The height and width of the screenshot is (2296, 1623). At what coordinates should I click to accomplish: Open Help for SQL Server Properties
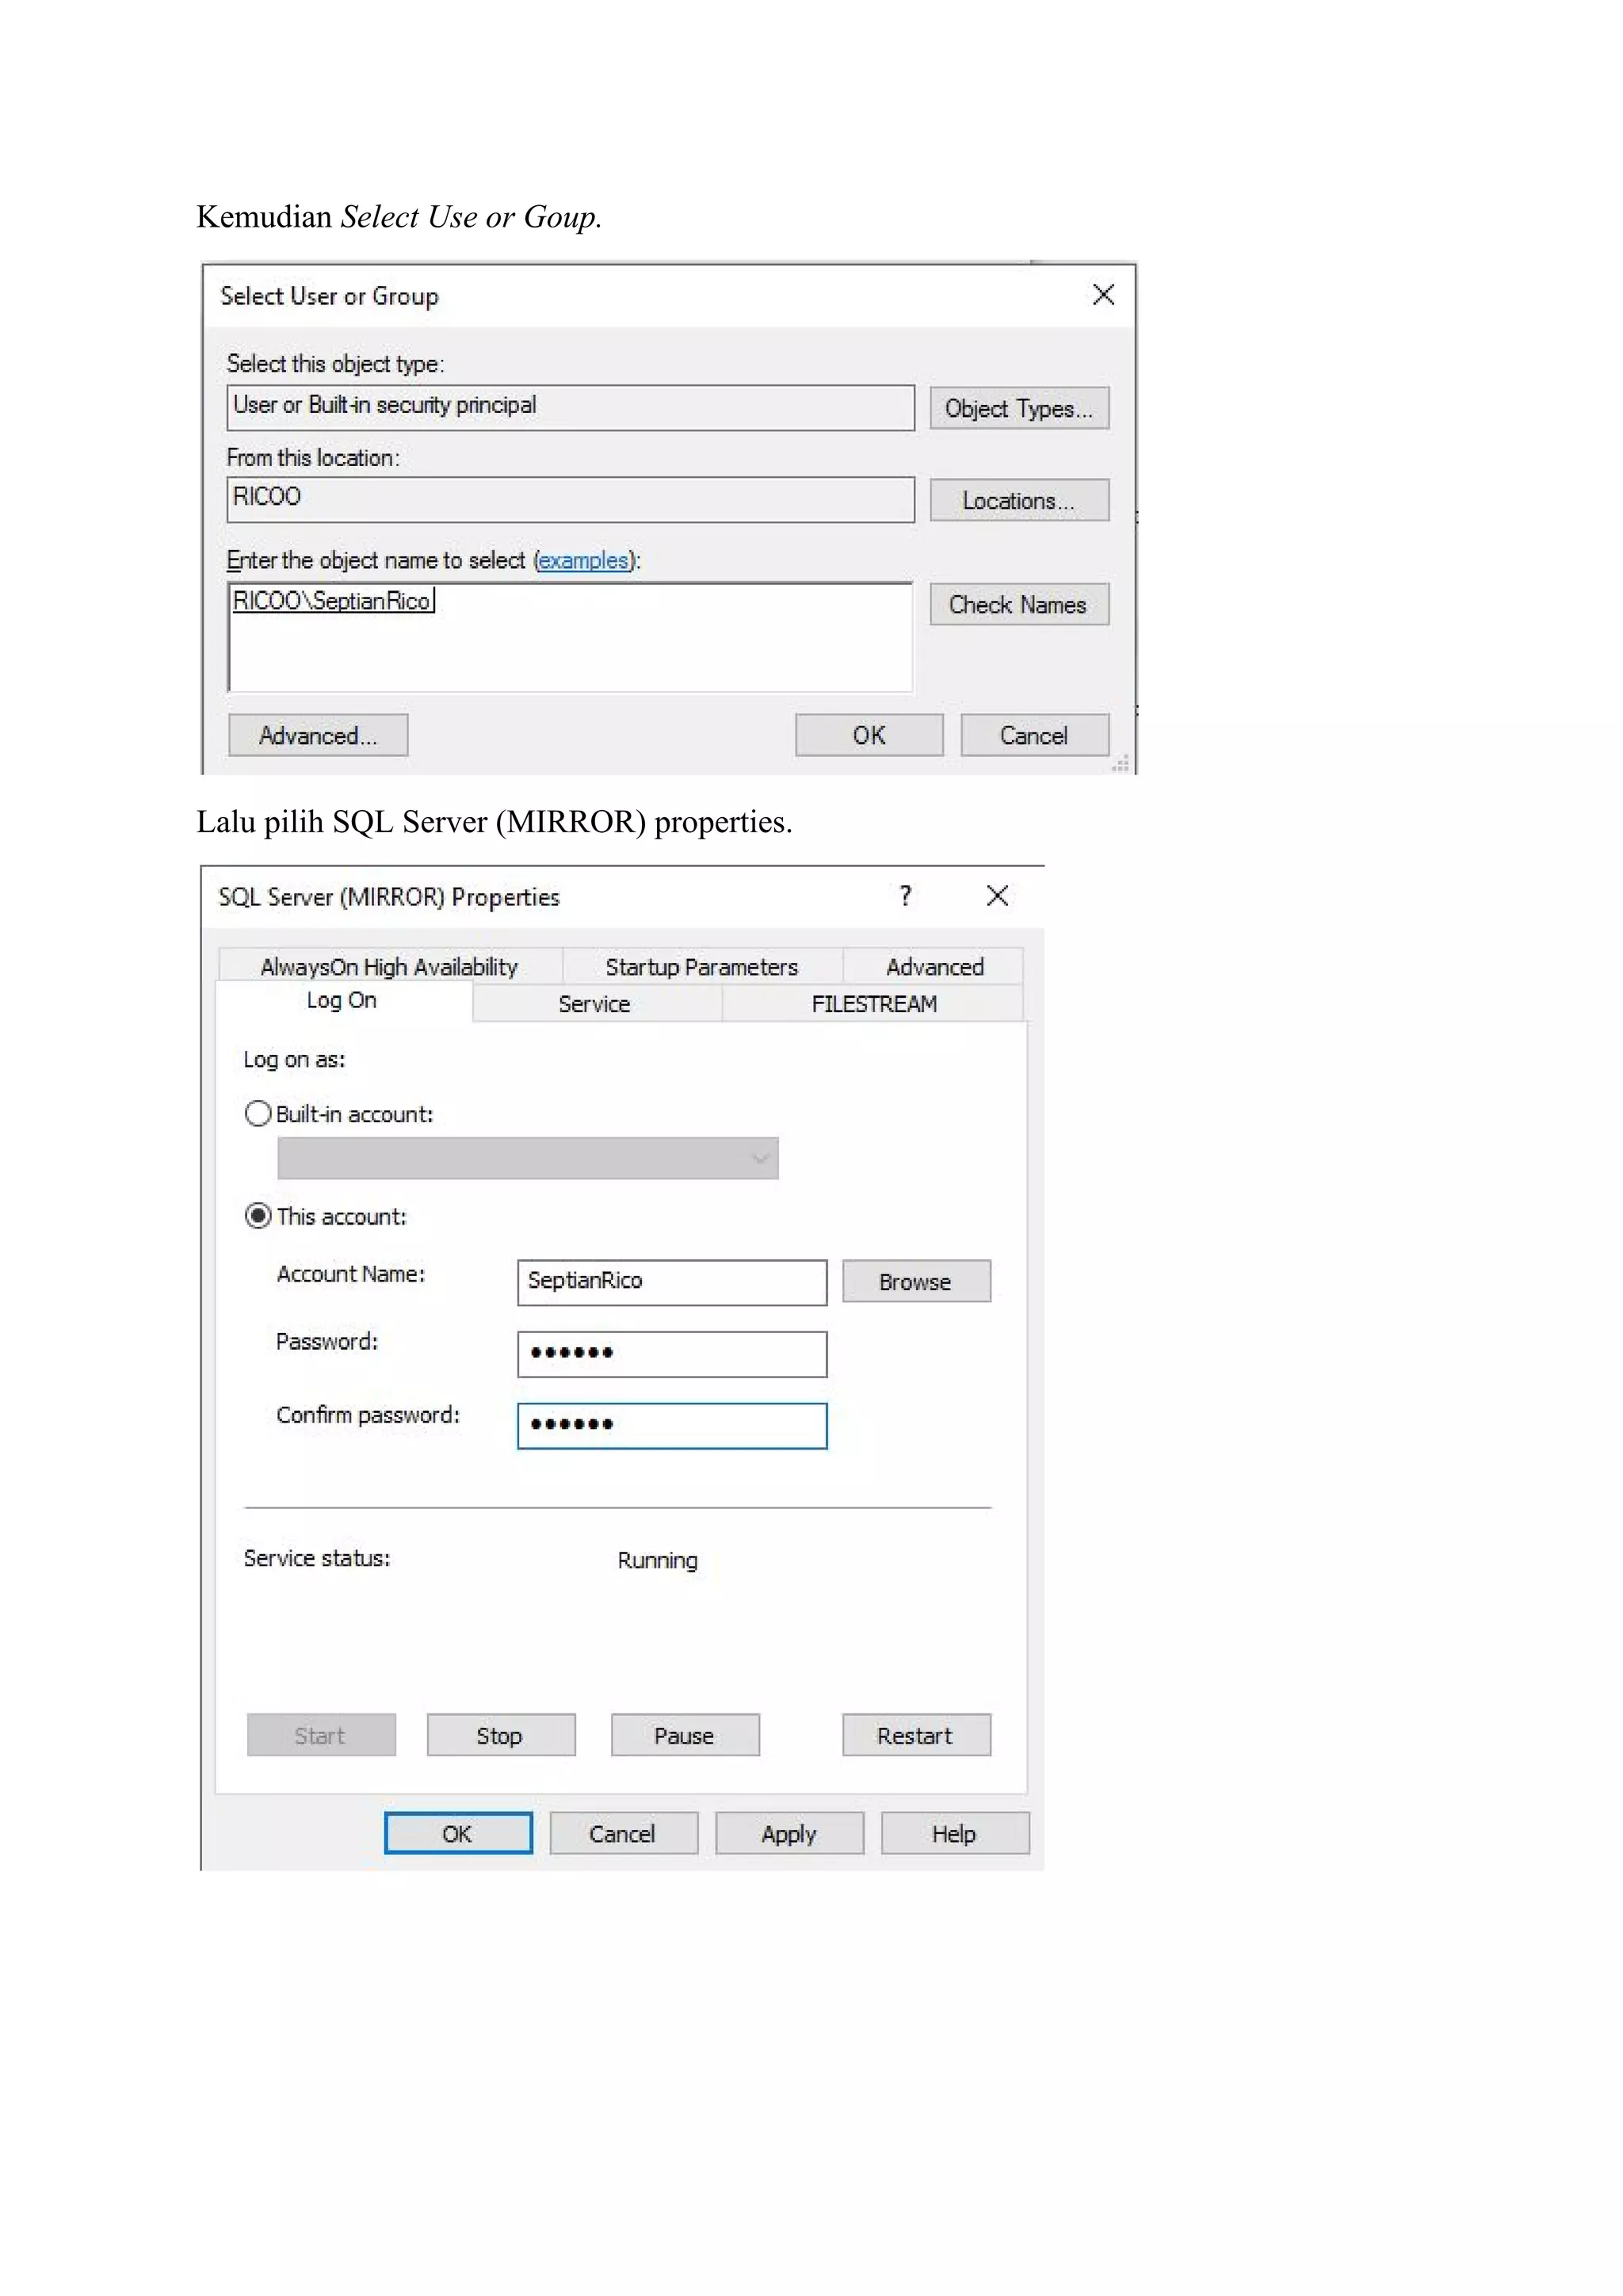[955, 1833]
